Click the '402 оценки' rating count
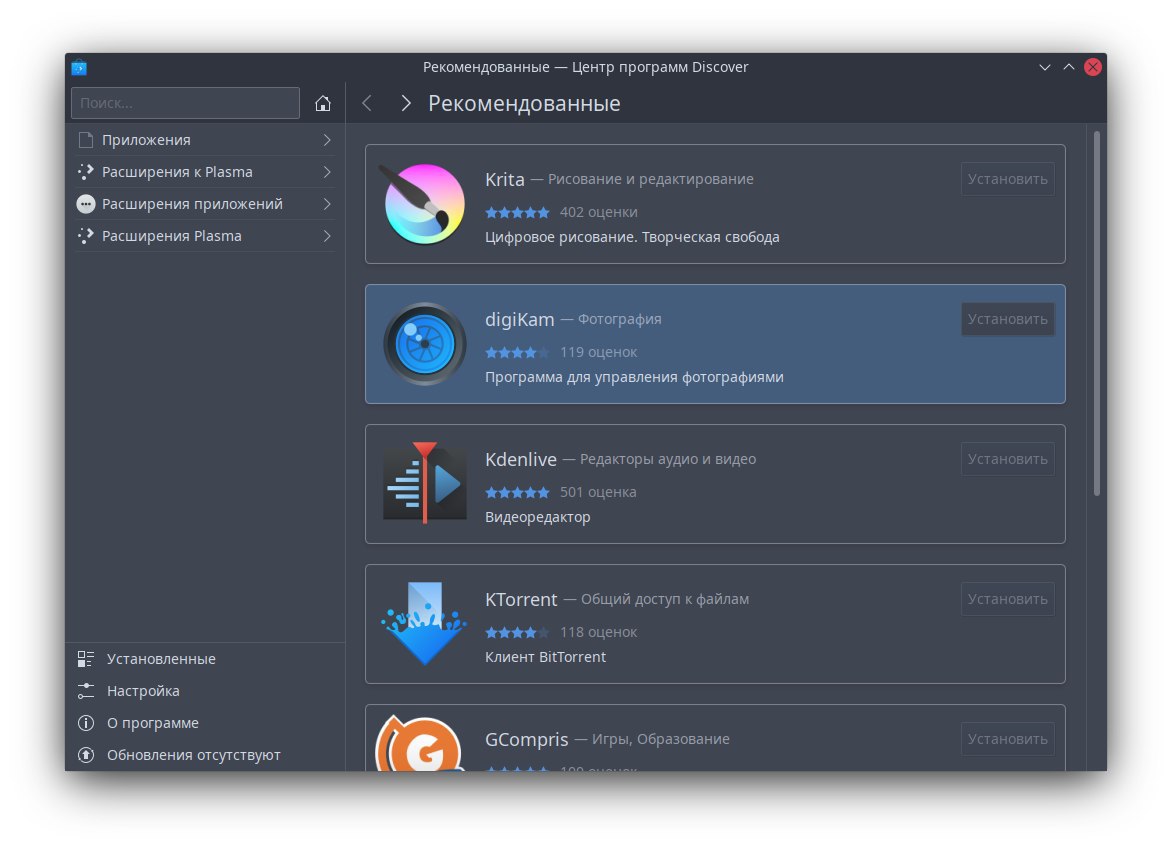The width and height of the screenshot is (1172, 848). (x=599, y=212)
